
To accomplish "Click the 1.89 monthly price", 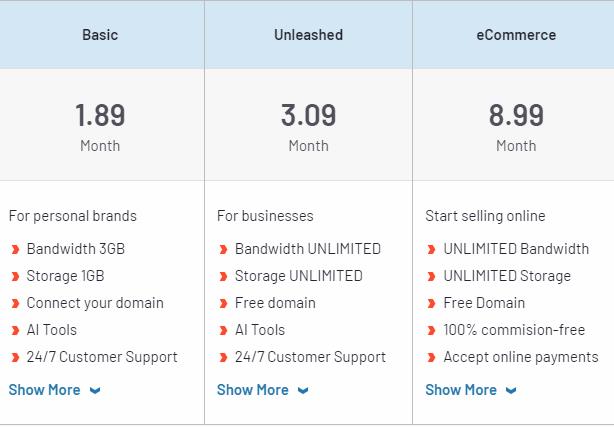I will tap(100, 115).
